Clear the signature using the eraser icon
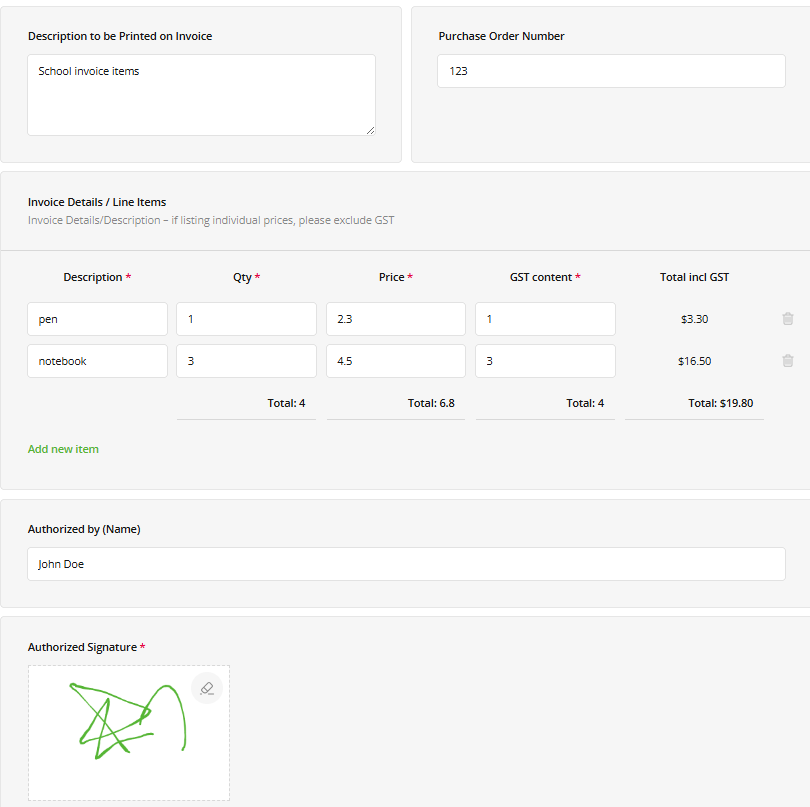The height and width of the screenshot is (807, 810). 207,688
